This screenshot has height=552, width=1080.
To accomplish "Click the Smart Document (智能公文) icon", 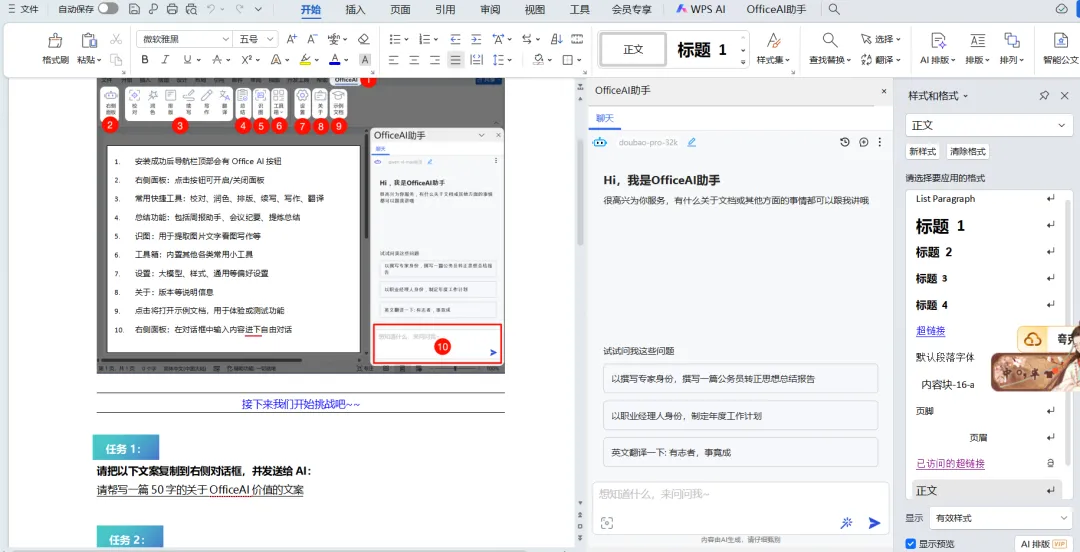I will 1061,40.
